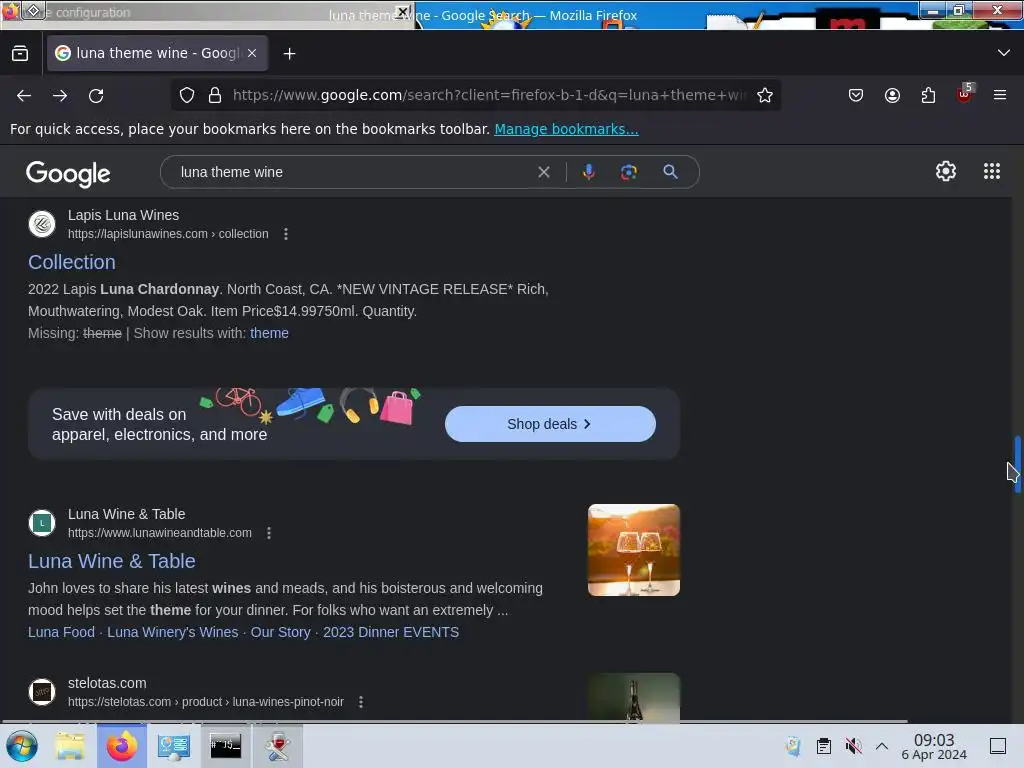This screenshot has height=768, width=1024.
Task: Open the clipboard tray icon
Action: [x=824, y=746]
